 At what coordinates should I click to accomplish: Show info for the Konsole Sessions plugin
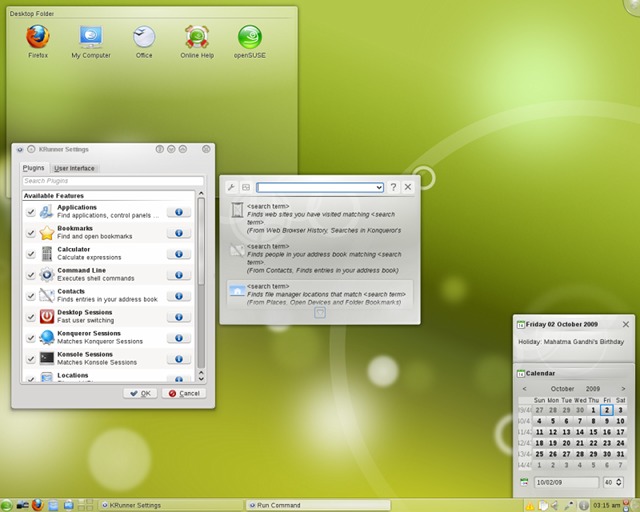tap(179, 359)
